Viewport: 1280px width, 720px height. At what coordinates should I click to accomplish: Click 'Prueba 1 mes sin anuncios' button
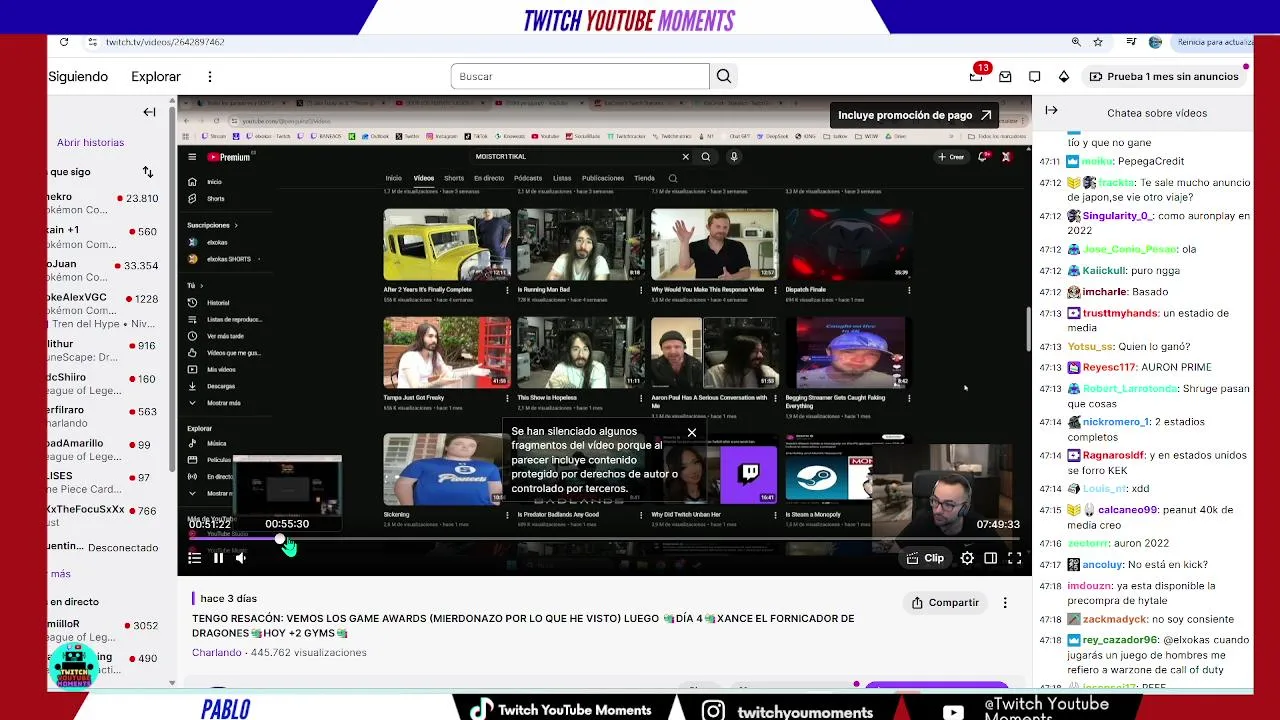[x=1164, y=76]
